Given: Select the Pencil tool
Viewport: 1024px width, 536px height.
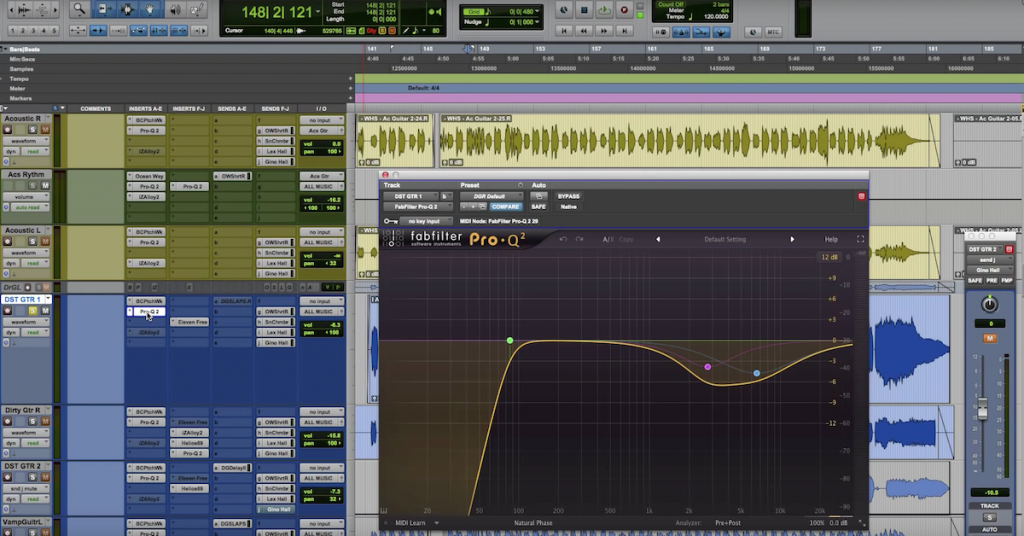Looking at the screenshot, I should pyautogui.click(x=197, y=9).
